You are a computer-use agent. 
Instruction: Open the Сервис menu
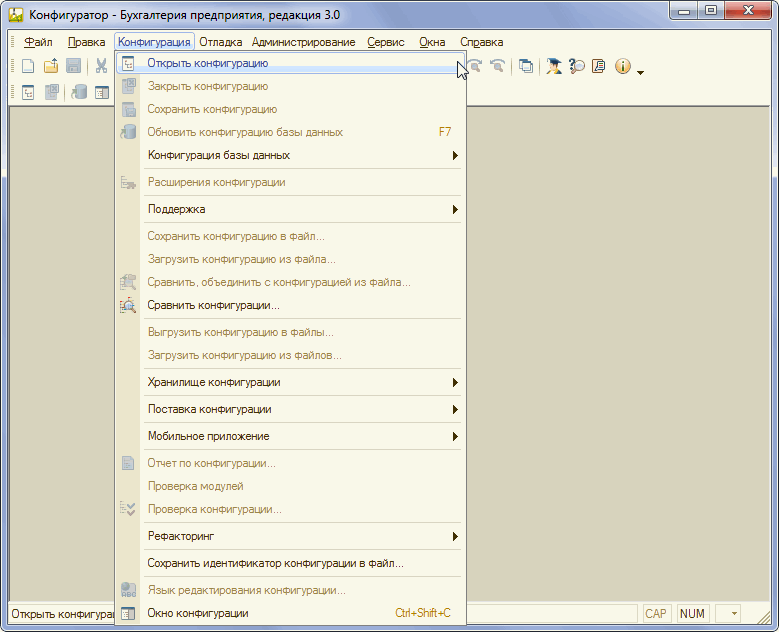(386, 42)
